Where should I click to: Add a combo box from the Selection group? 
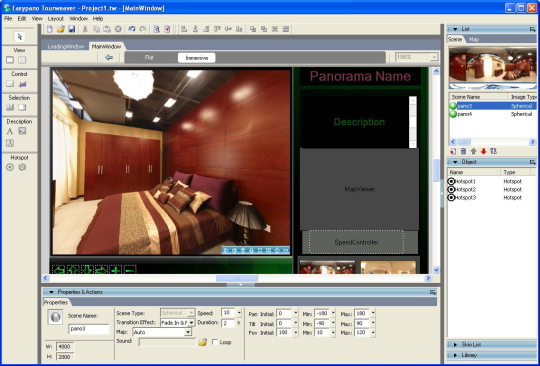pyautogui.click(x=22, y=107)
